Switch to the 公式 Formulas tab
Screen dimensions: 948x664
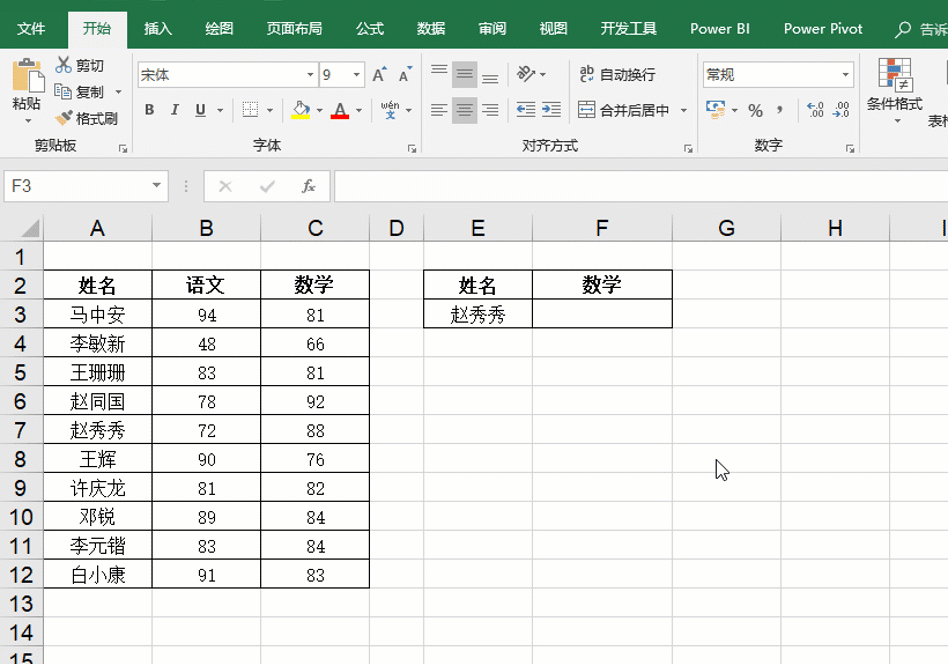[x=369, y=28]
